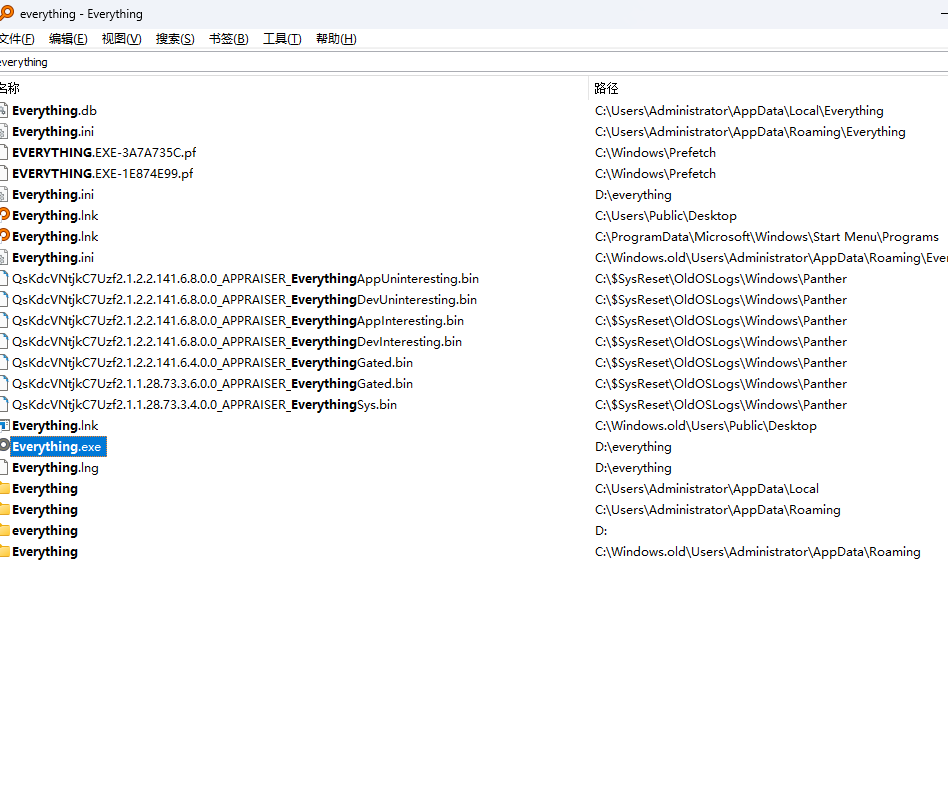The image size is (948, 802).
Task: Select 28.73.3.6.0.0 EverythingGated.bin file
Action: click(x=213, y=384)
